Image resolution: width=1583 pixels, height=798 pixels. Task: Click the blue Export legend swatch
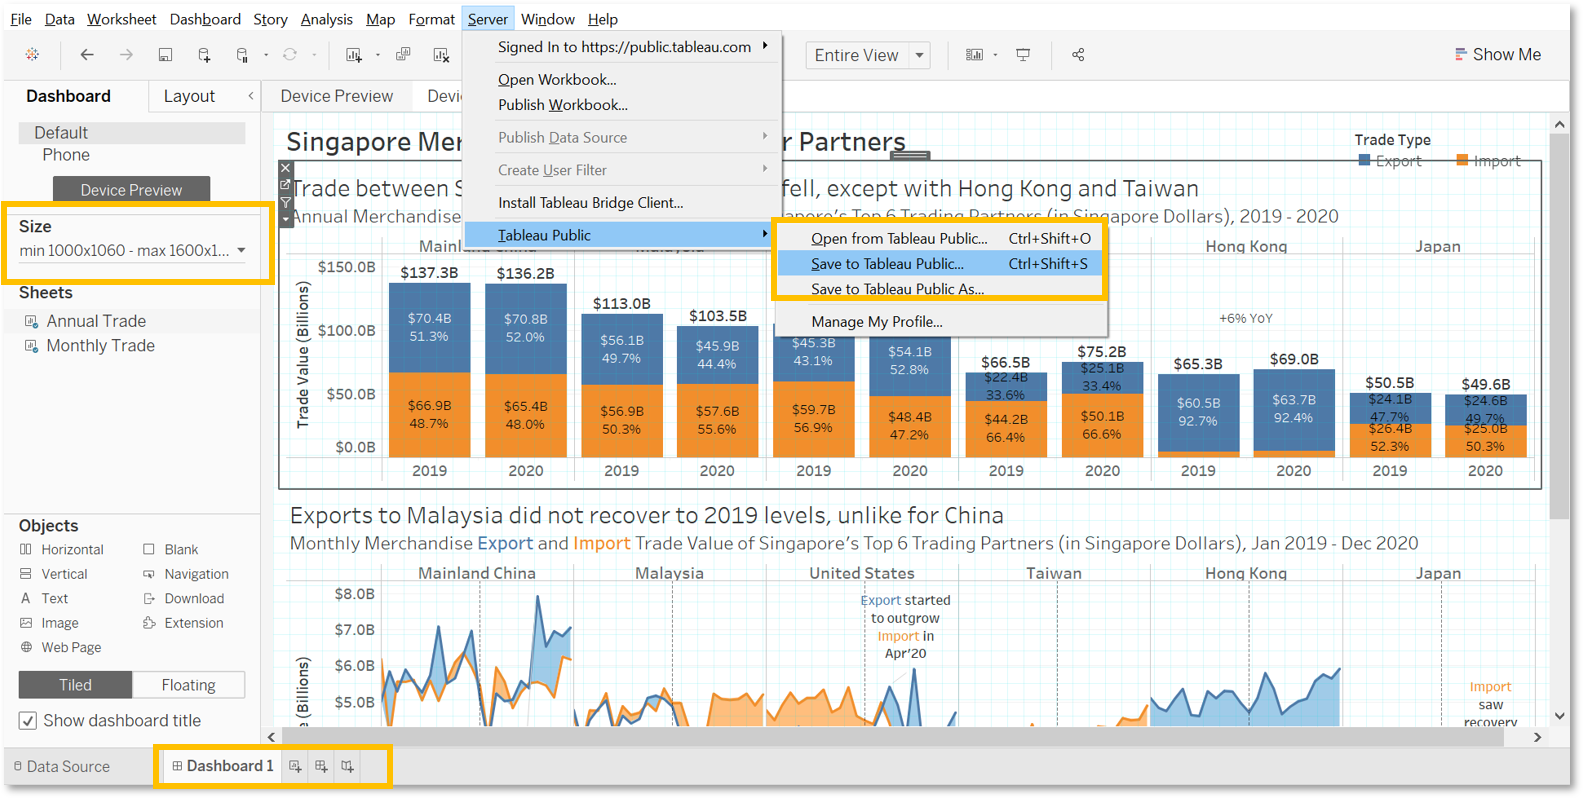1364,161
